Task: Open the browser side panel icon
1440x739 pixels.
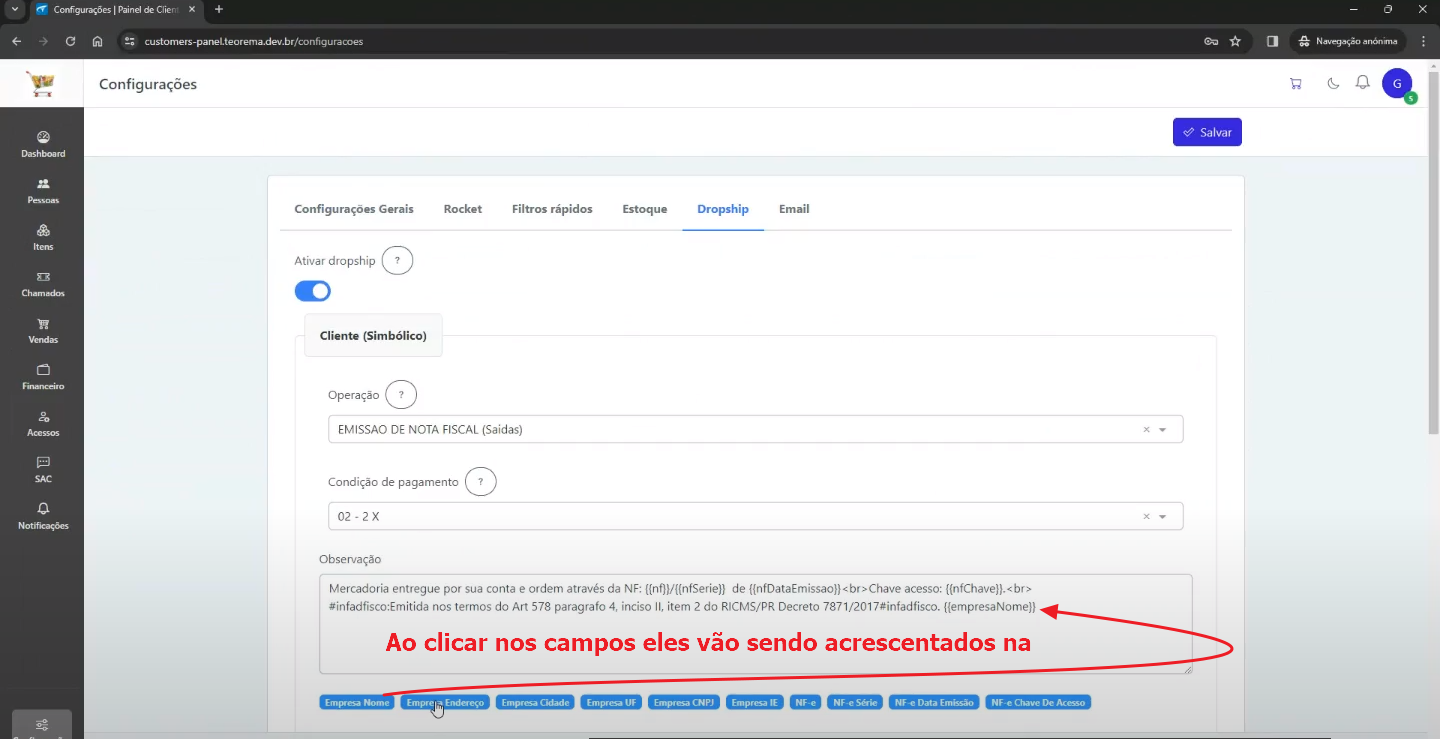Action: coord(1272,41)
